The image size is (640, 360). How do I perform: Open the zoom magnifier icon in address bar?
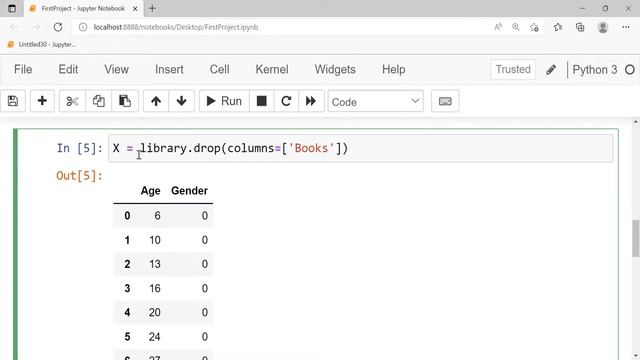[516, 27]
